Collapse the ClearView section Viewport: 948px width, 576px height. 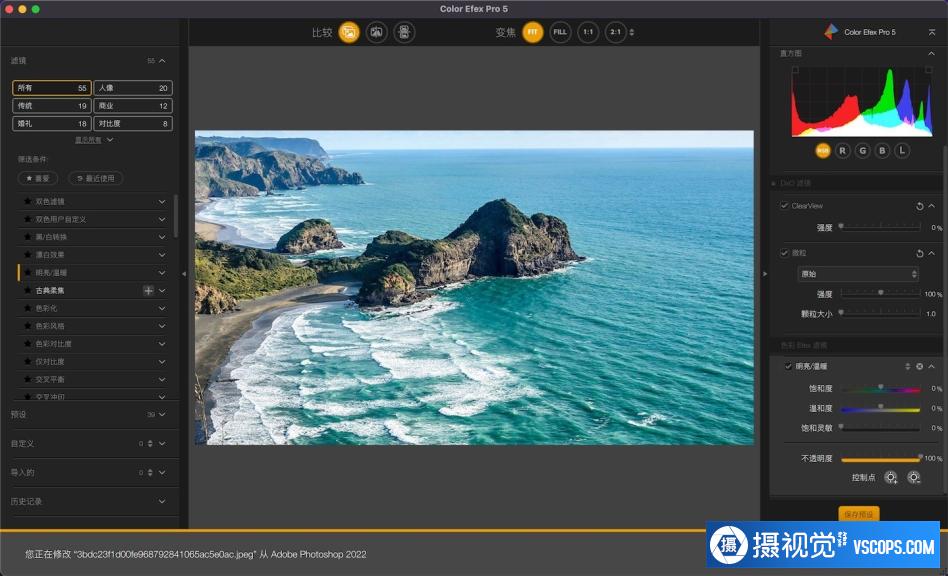pyautogui.click(x=932, y=206)
